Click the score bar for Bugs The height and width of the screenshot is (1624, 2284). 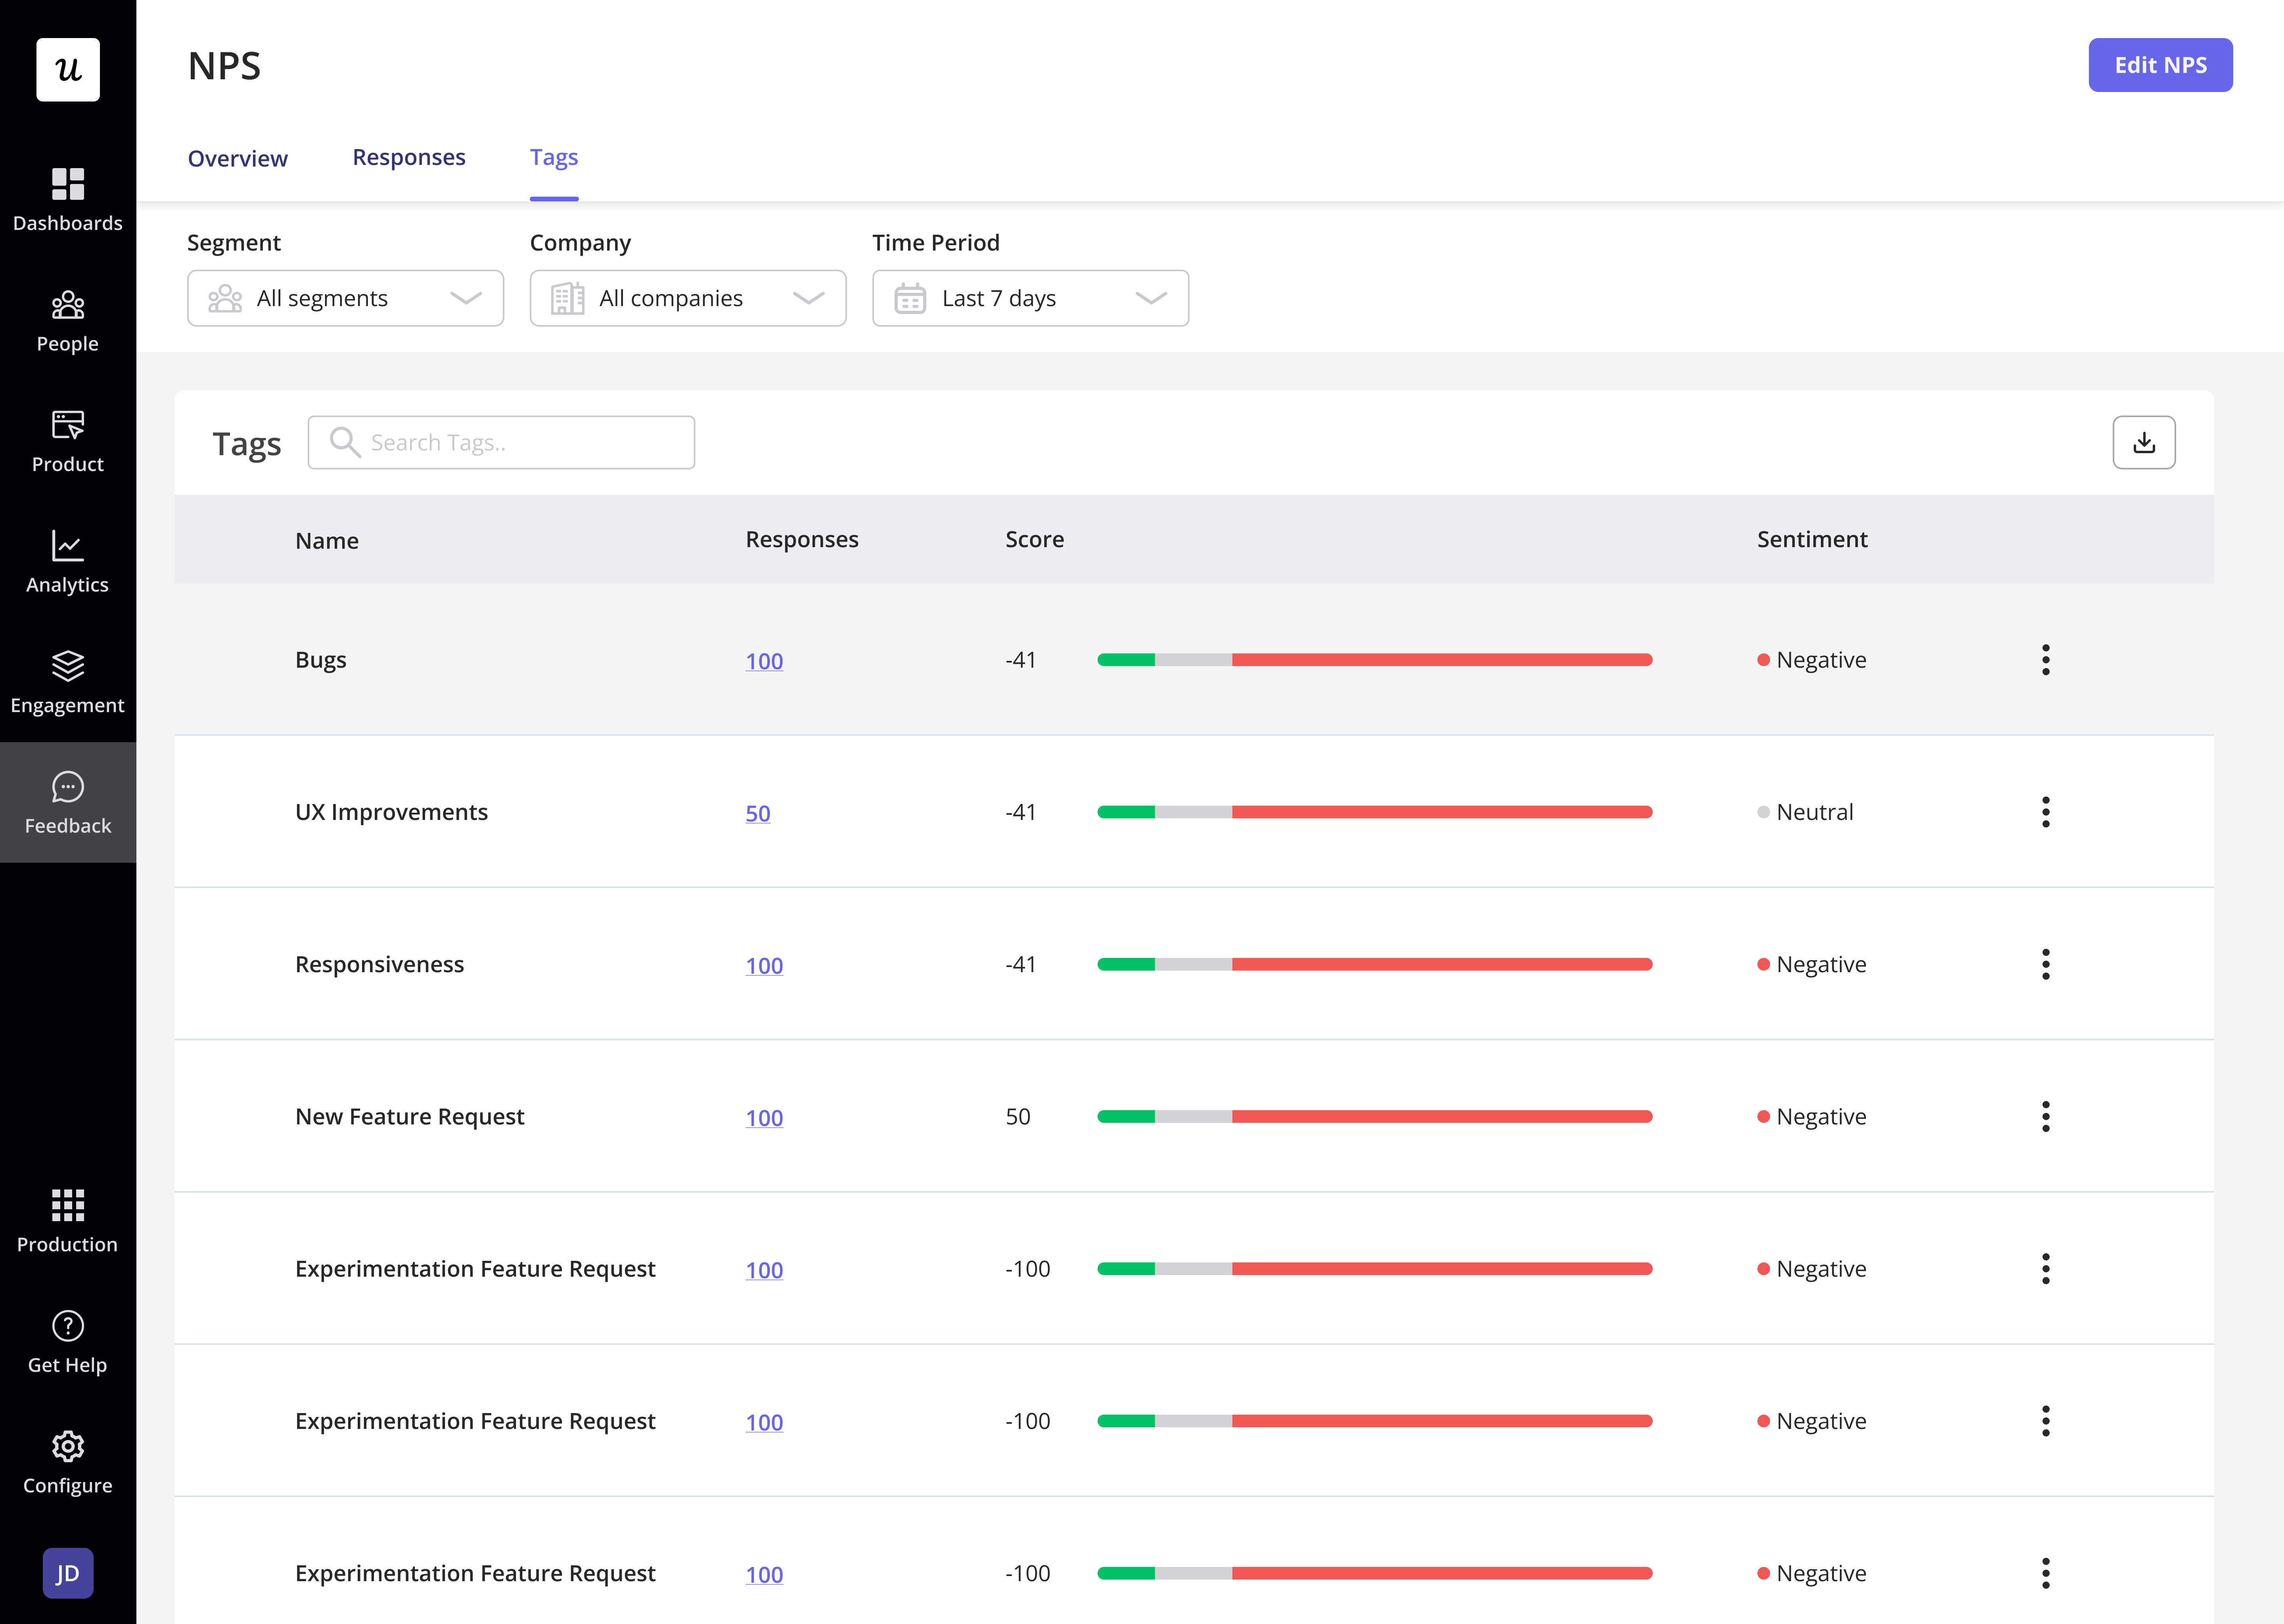point(1375,660)
